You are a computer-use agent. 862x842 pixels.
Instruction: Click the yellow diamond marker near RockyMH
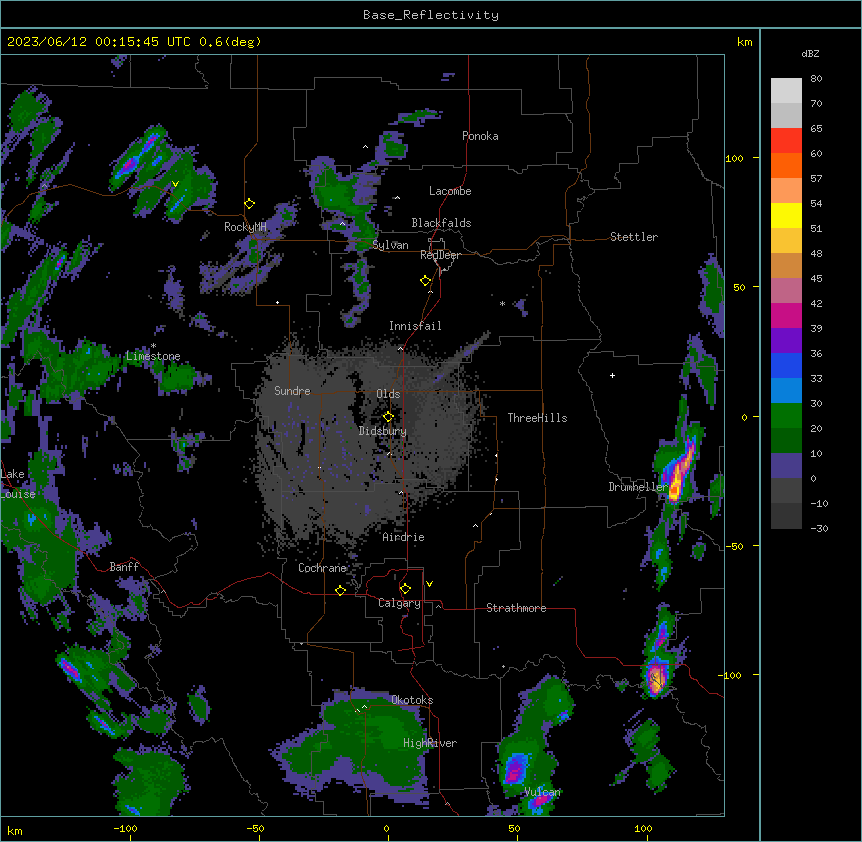249,204
